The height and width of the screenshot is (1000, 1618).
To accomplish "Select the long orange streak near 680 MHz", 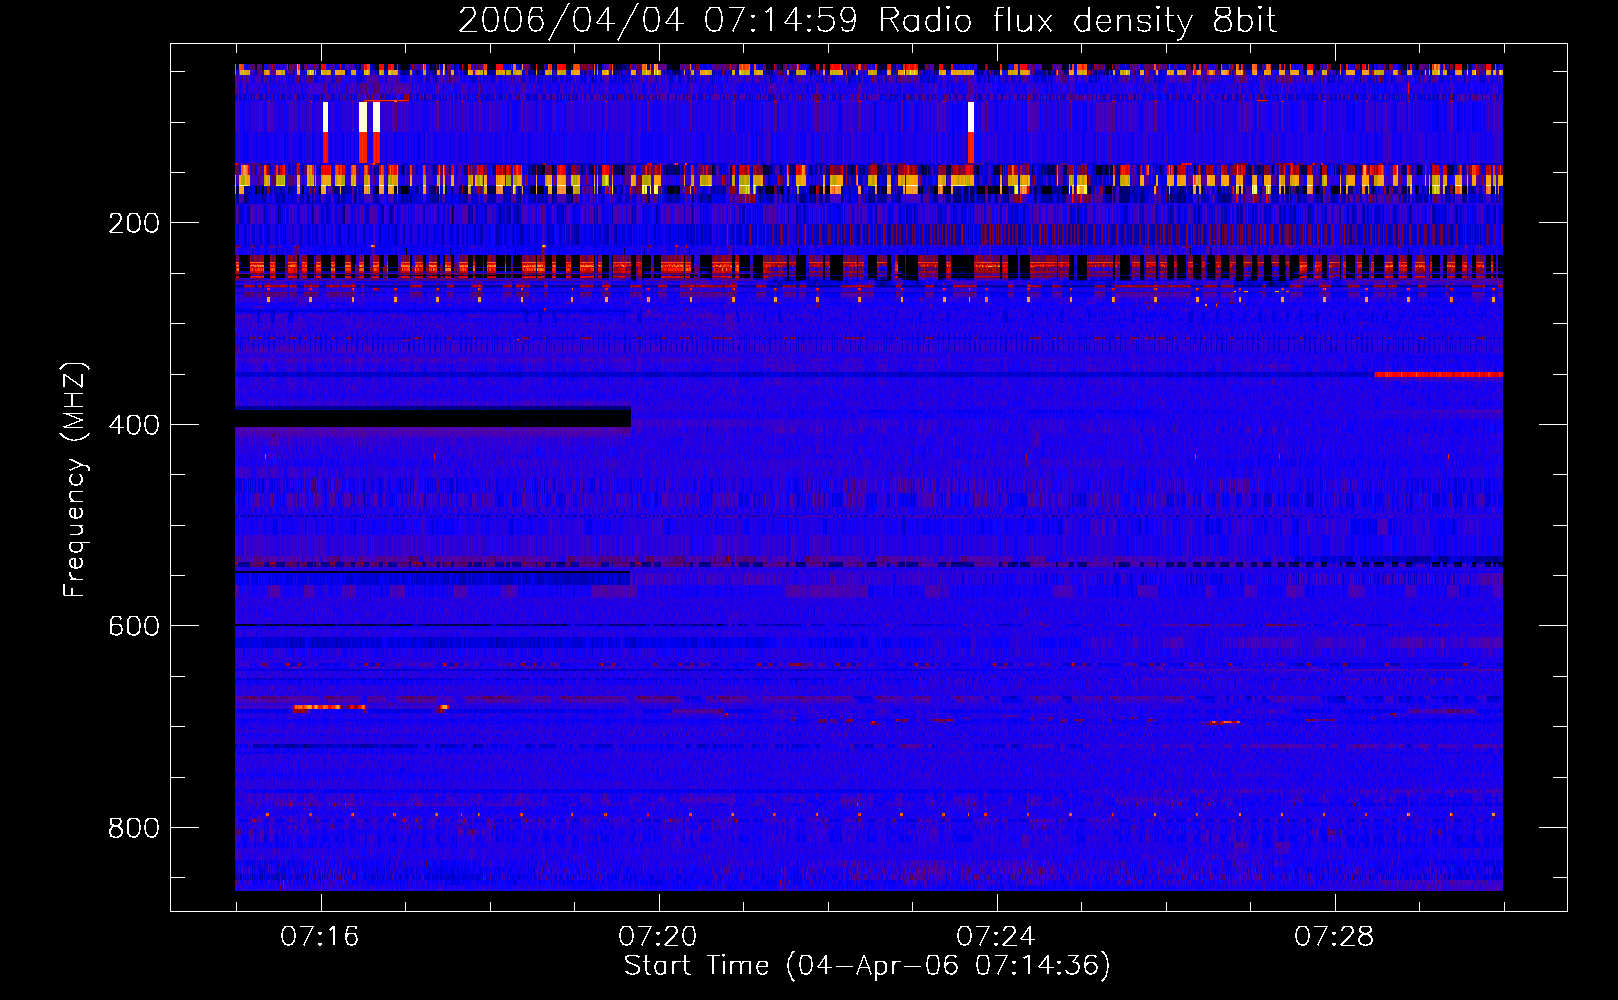I will click(x=329, y=707).
